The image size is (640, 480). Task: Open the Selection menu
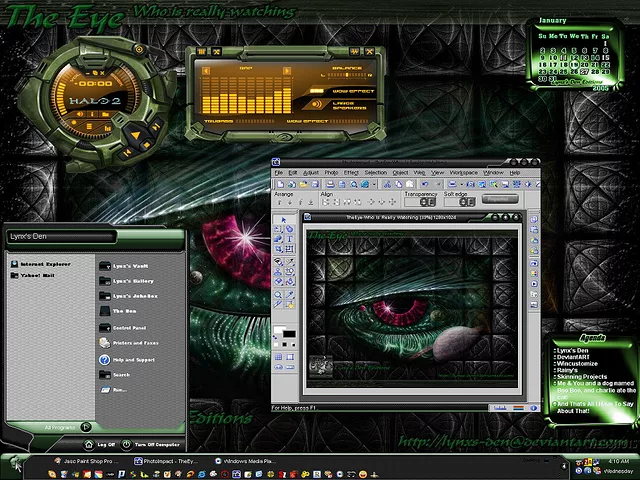[x=375, y=173]
